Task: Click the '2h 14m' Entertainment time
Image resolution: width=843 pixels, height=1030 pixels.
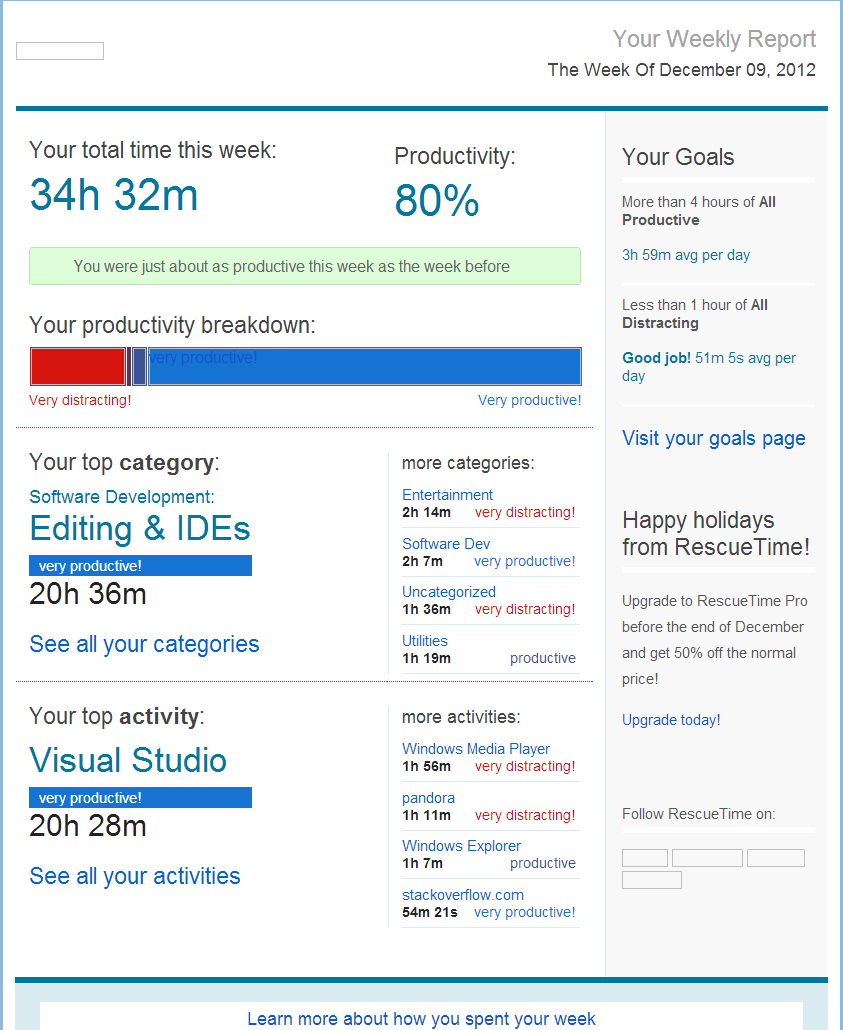Action: [x=426, y=512]
